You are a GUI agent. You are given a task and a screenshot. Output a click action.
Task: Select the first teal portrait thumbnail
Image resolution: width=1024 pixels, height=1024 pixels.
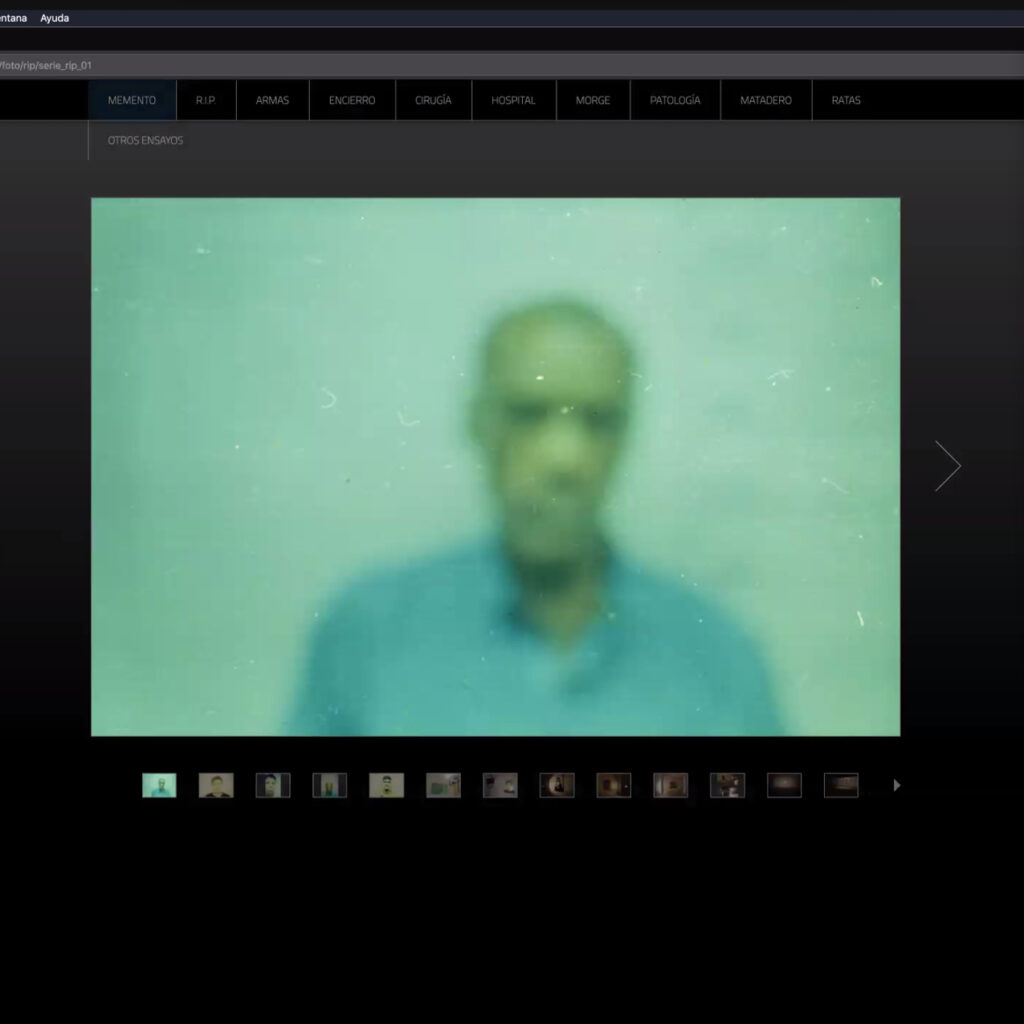pyautogui.click(x=159, y=785)
